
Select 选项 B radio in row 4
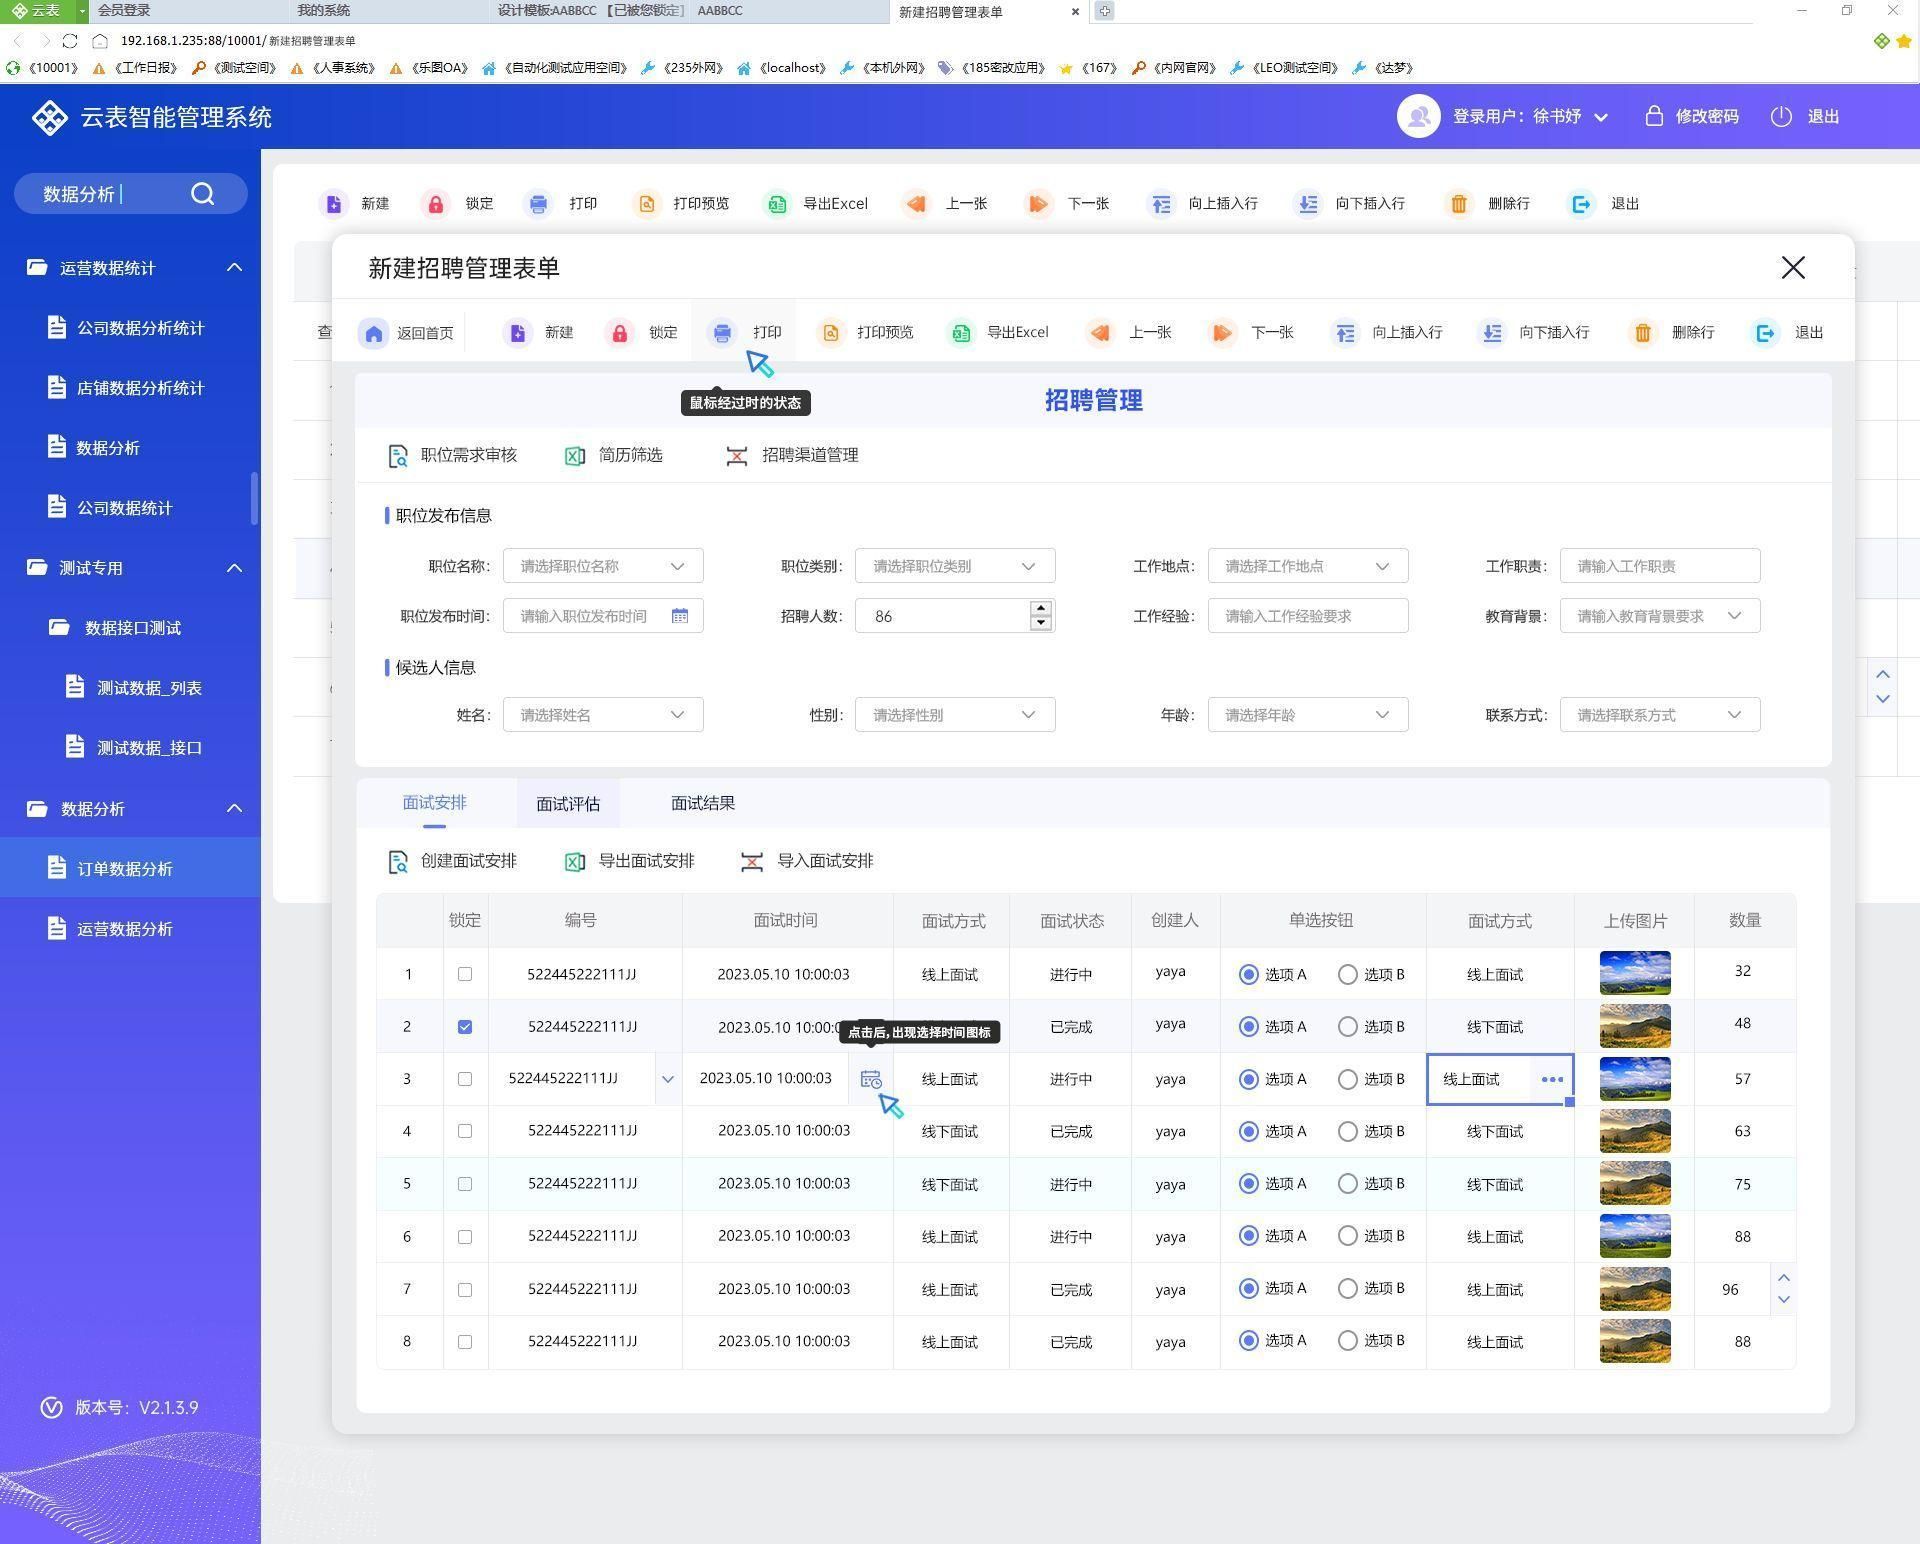point(1348,1132)
